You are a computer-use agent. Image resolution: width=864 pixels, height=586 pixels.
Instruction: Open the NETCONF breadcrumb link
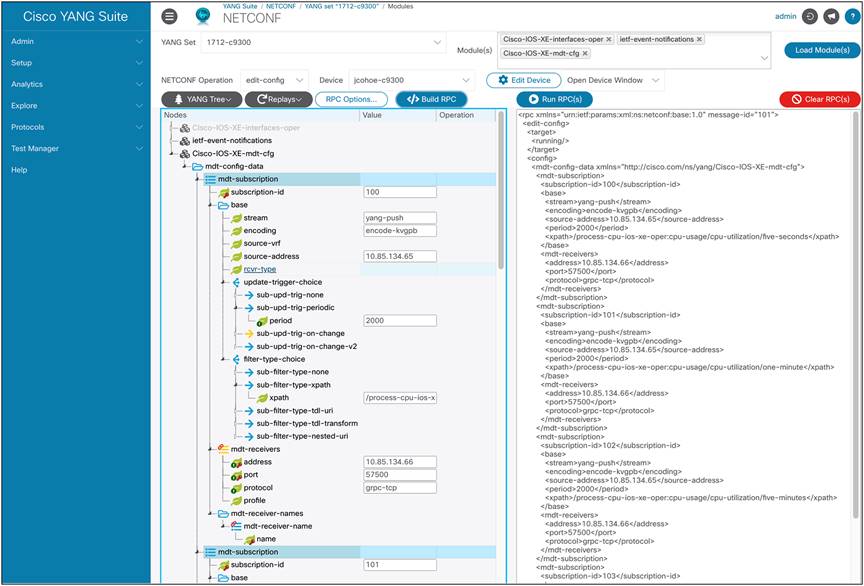tap(280, 6)
